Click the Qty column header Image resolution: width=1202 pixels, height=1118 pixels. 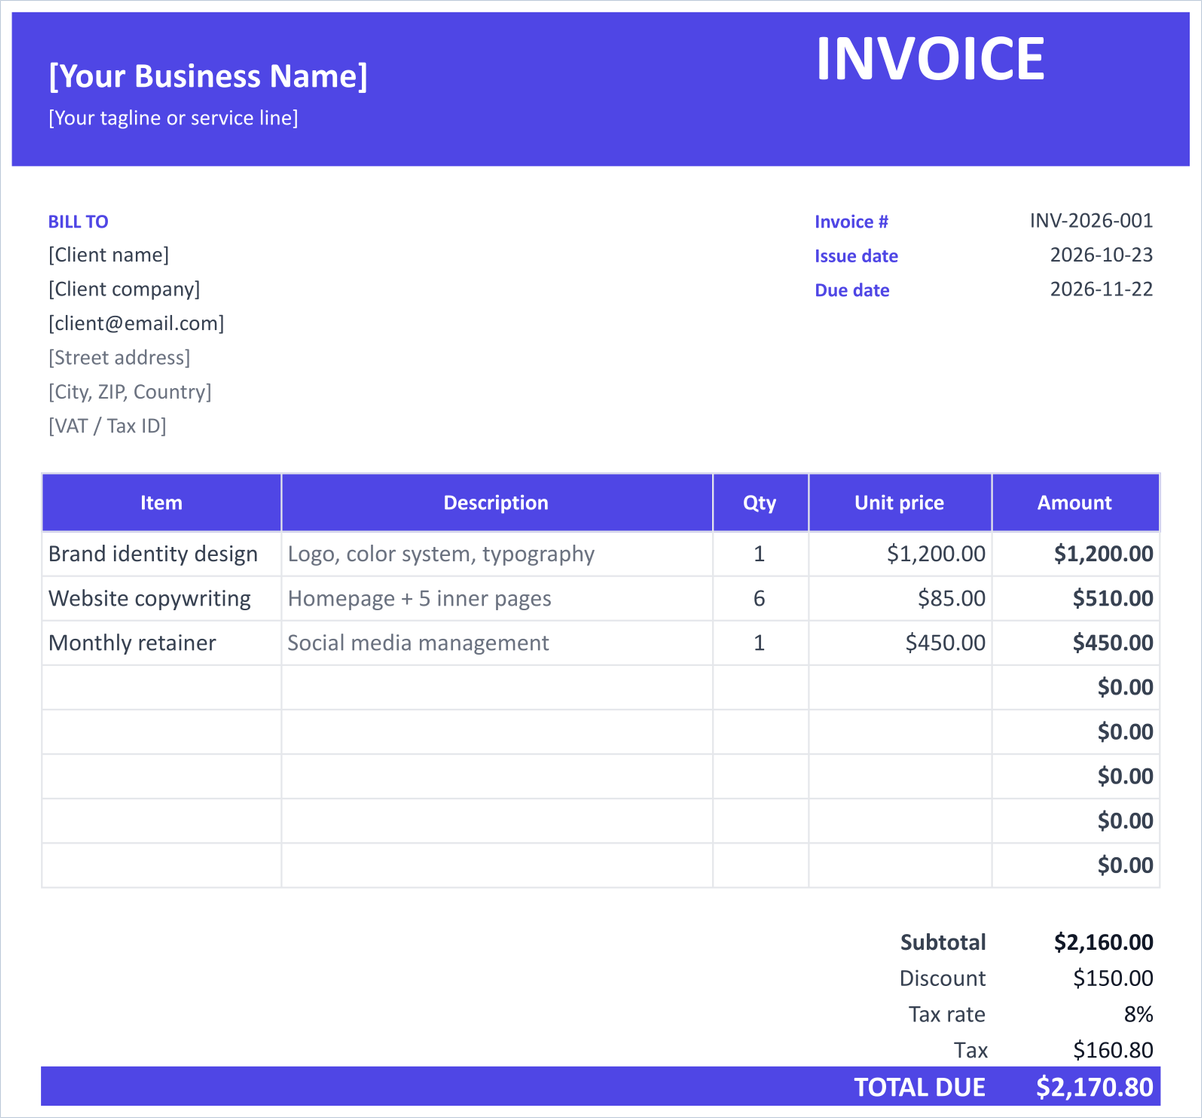point(760,502)
